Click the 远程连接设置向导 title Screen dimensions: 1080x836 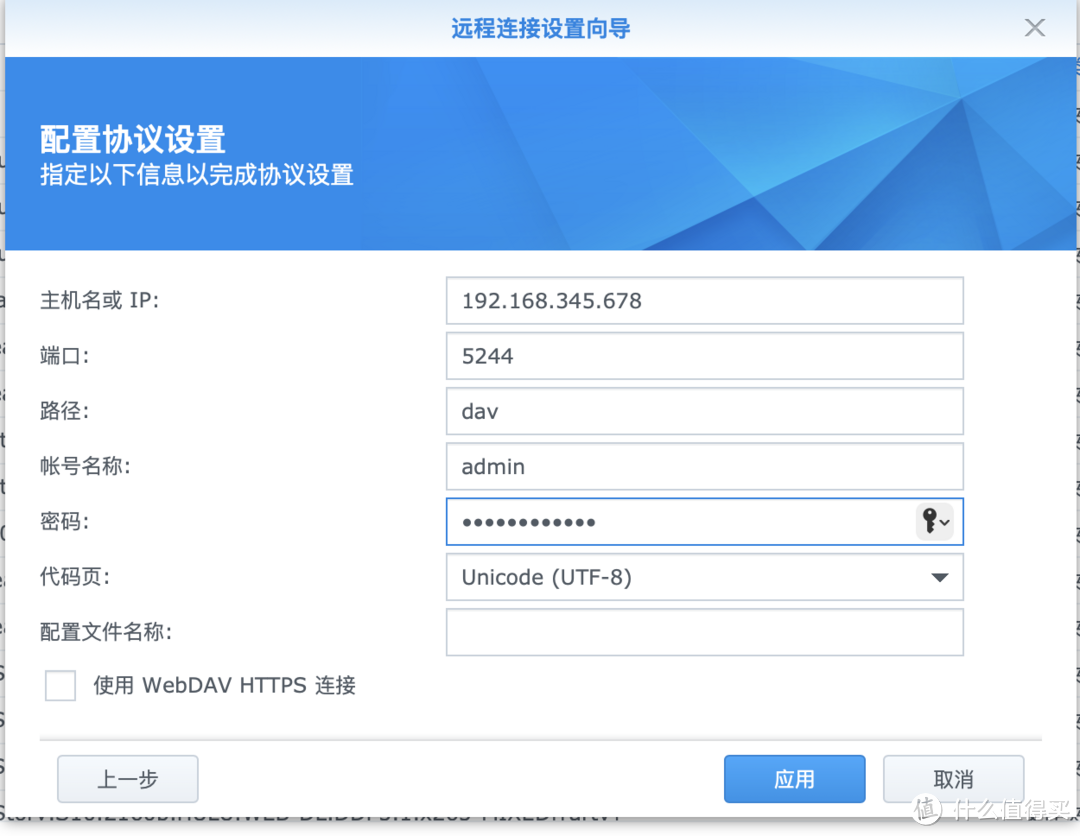pyautogui.click(x=540, y=28)
